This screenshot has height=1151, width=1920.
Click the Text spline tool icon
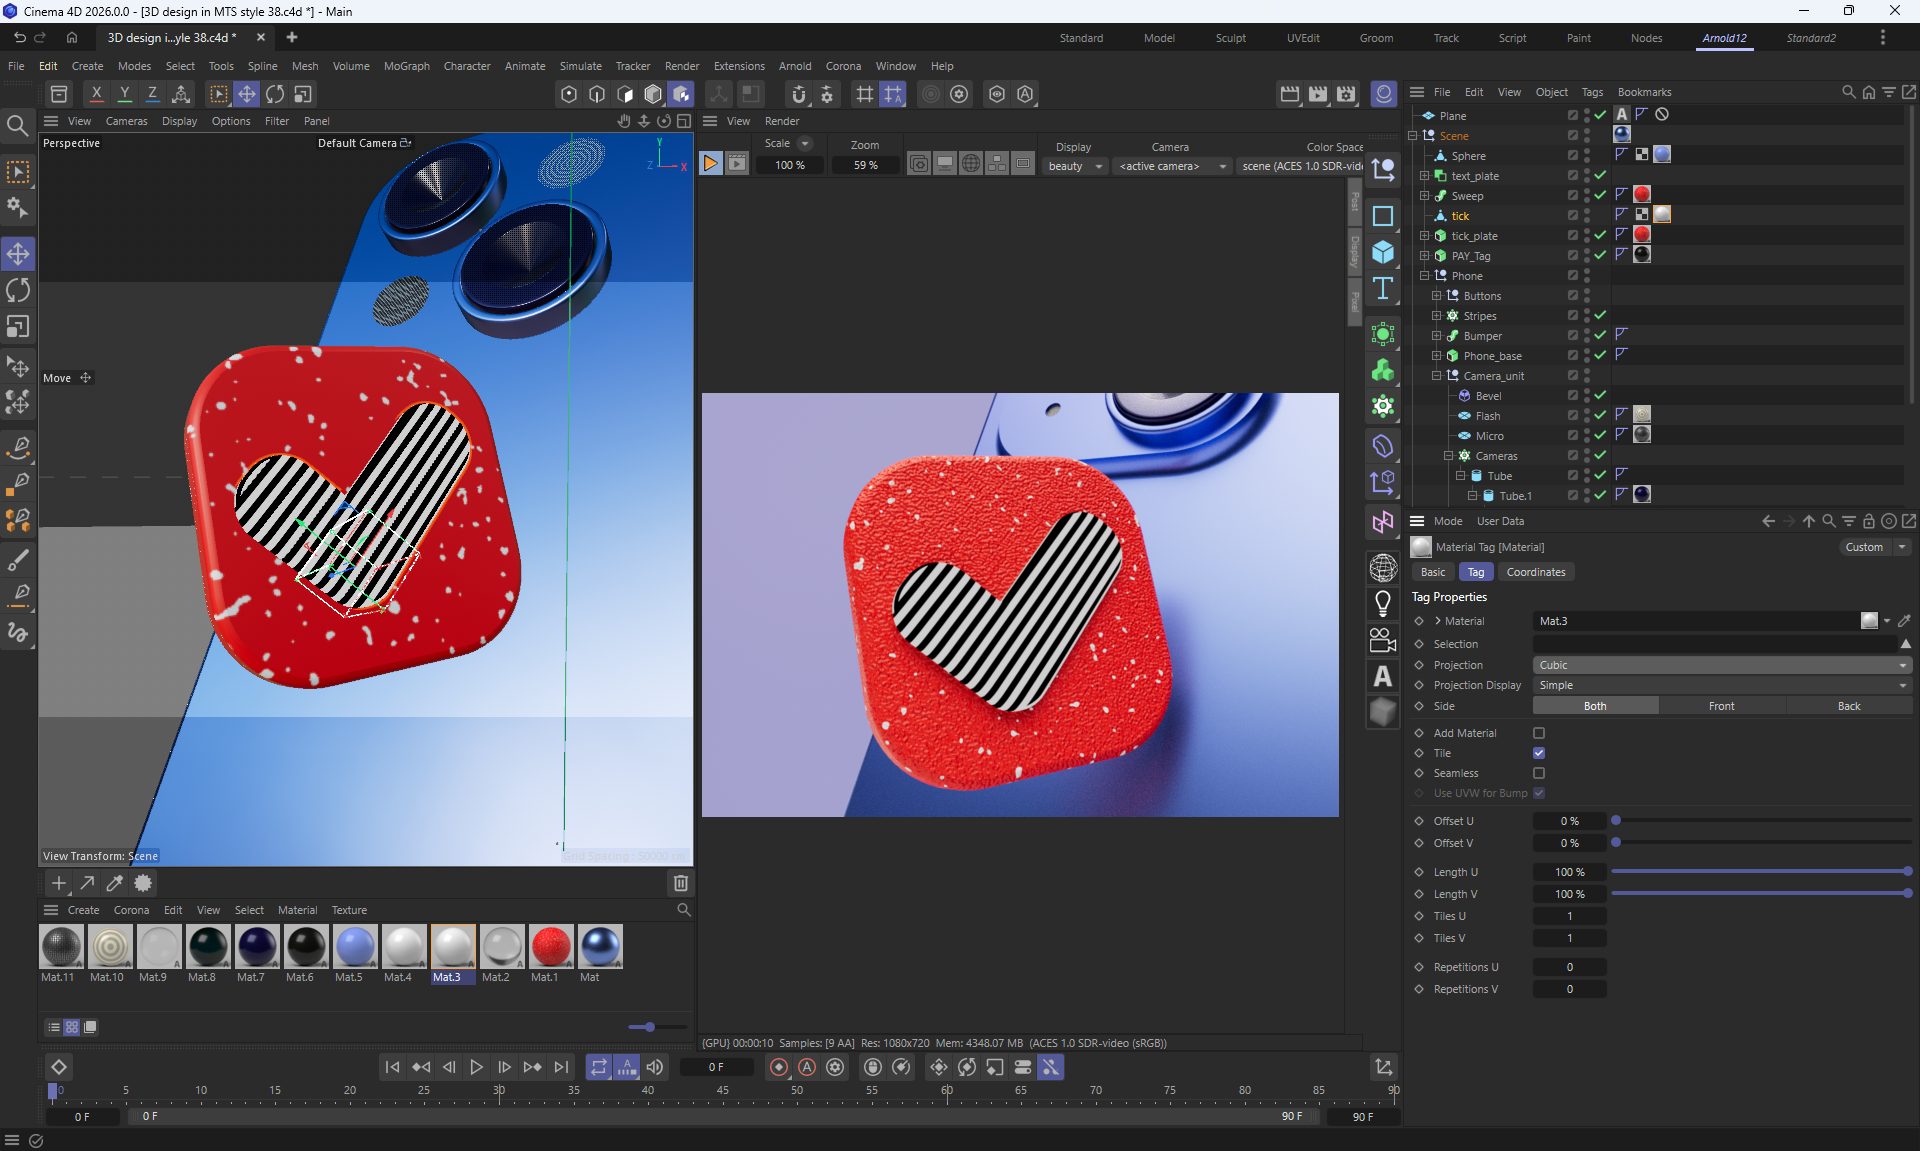click(x=1383, y=289)
